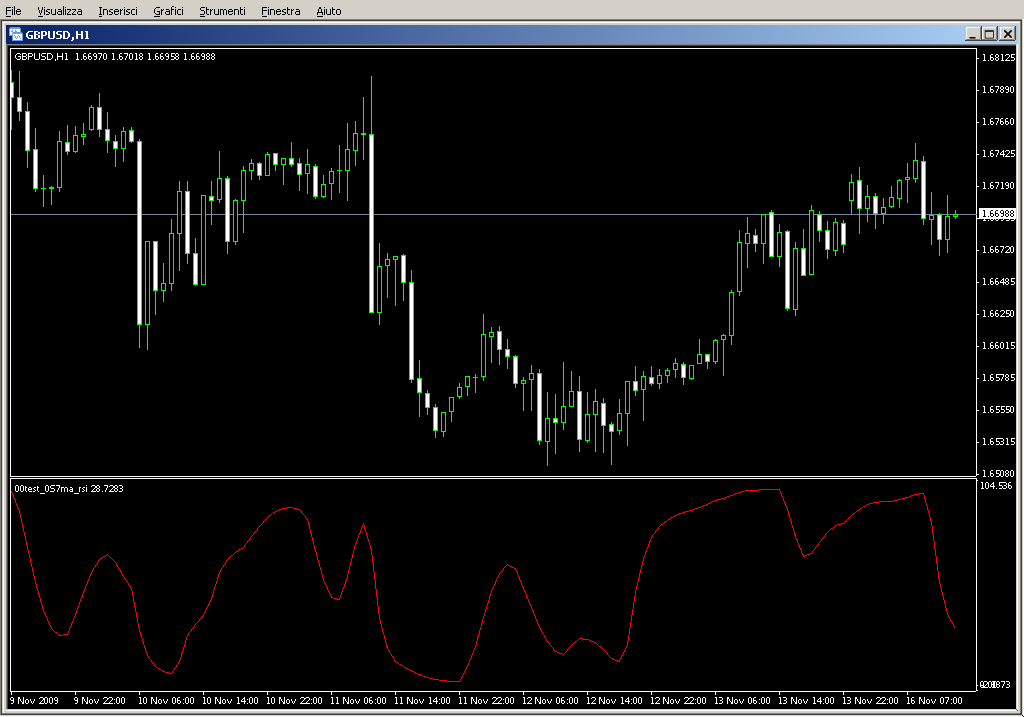
Task: Click the 12 Nov 22:00 time label
Action: [678, 701]
